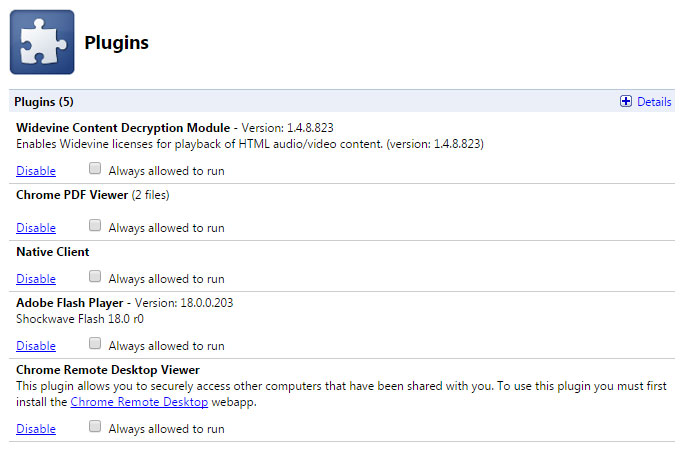684x458 pixels.
Task: Disable the Native Client plugin
Action: pos(36,279)
